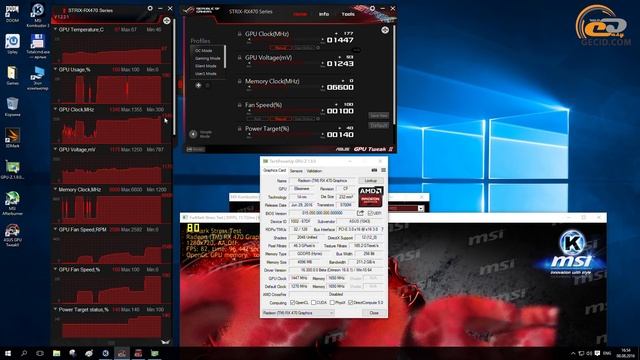Open MSI Kombustor desktop shortcut
Viewport: 640px width, 360px height.
click(x=38, y=15)
